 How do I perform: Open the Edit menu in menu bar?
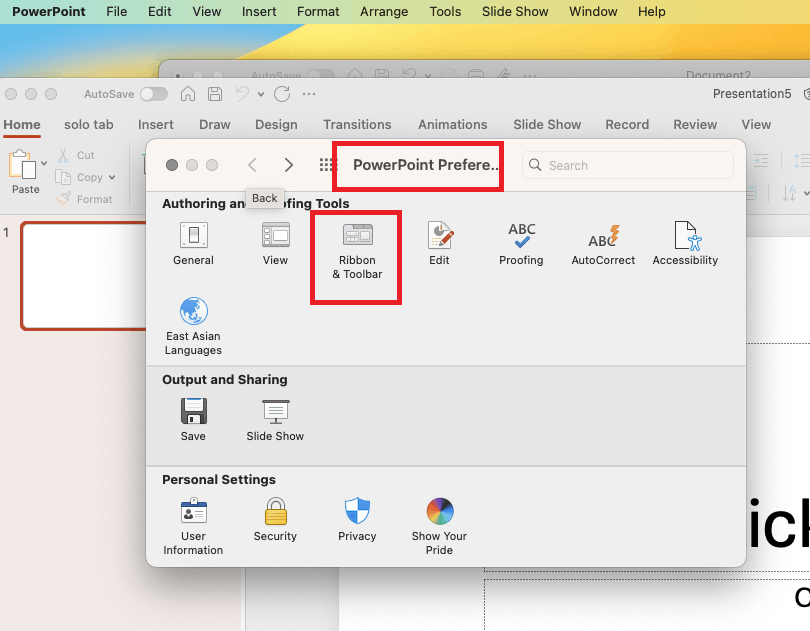click(160, 11)
